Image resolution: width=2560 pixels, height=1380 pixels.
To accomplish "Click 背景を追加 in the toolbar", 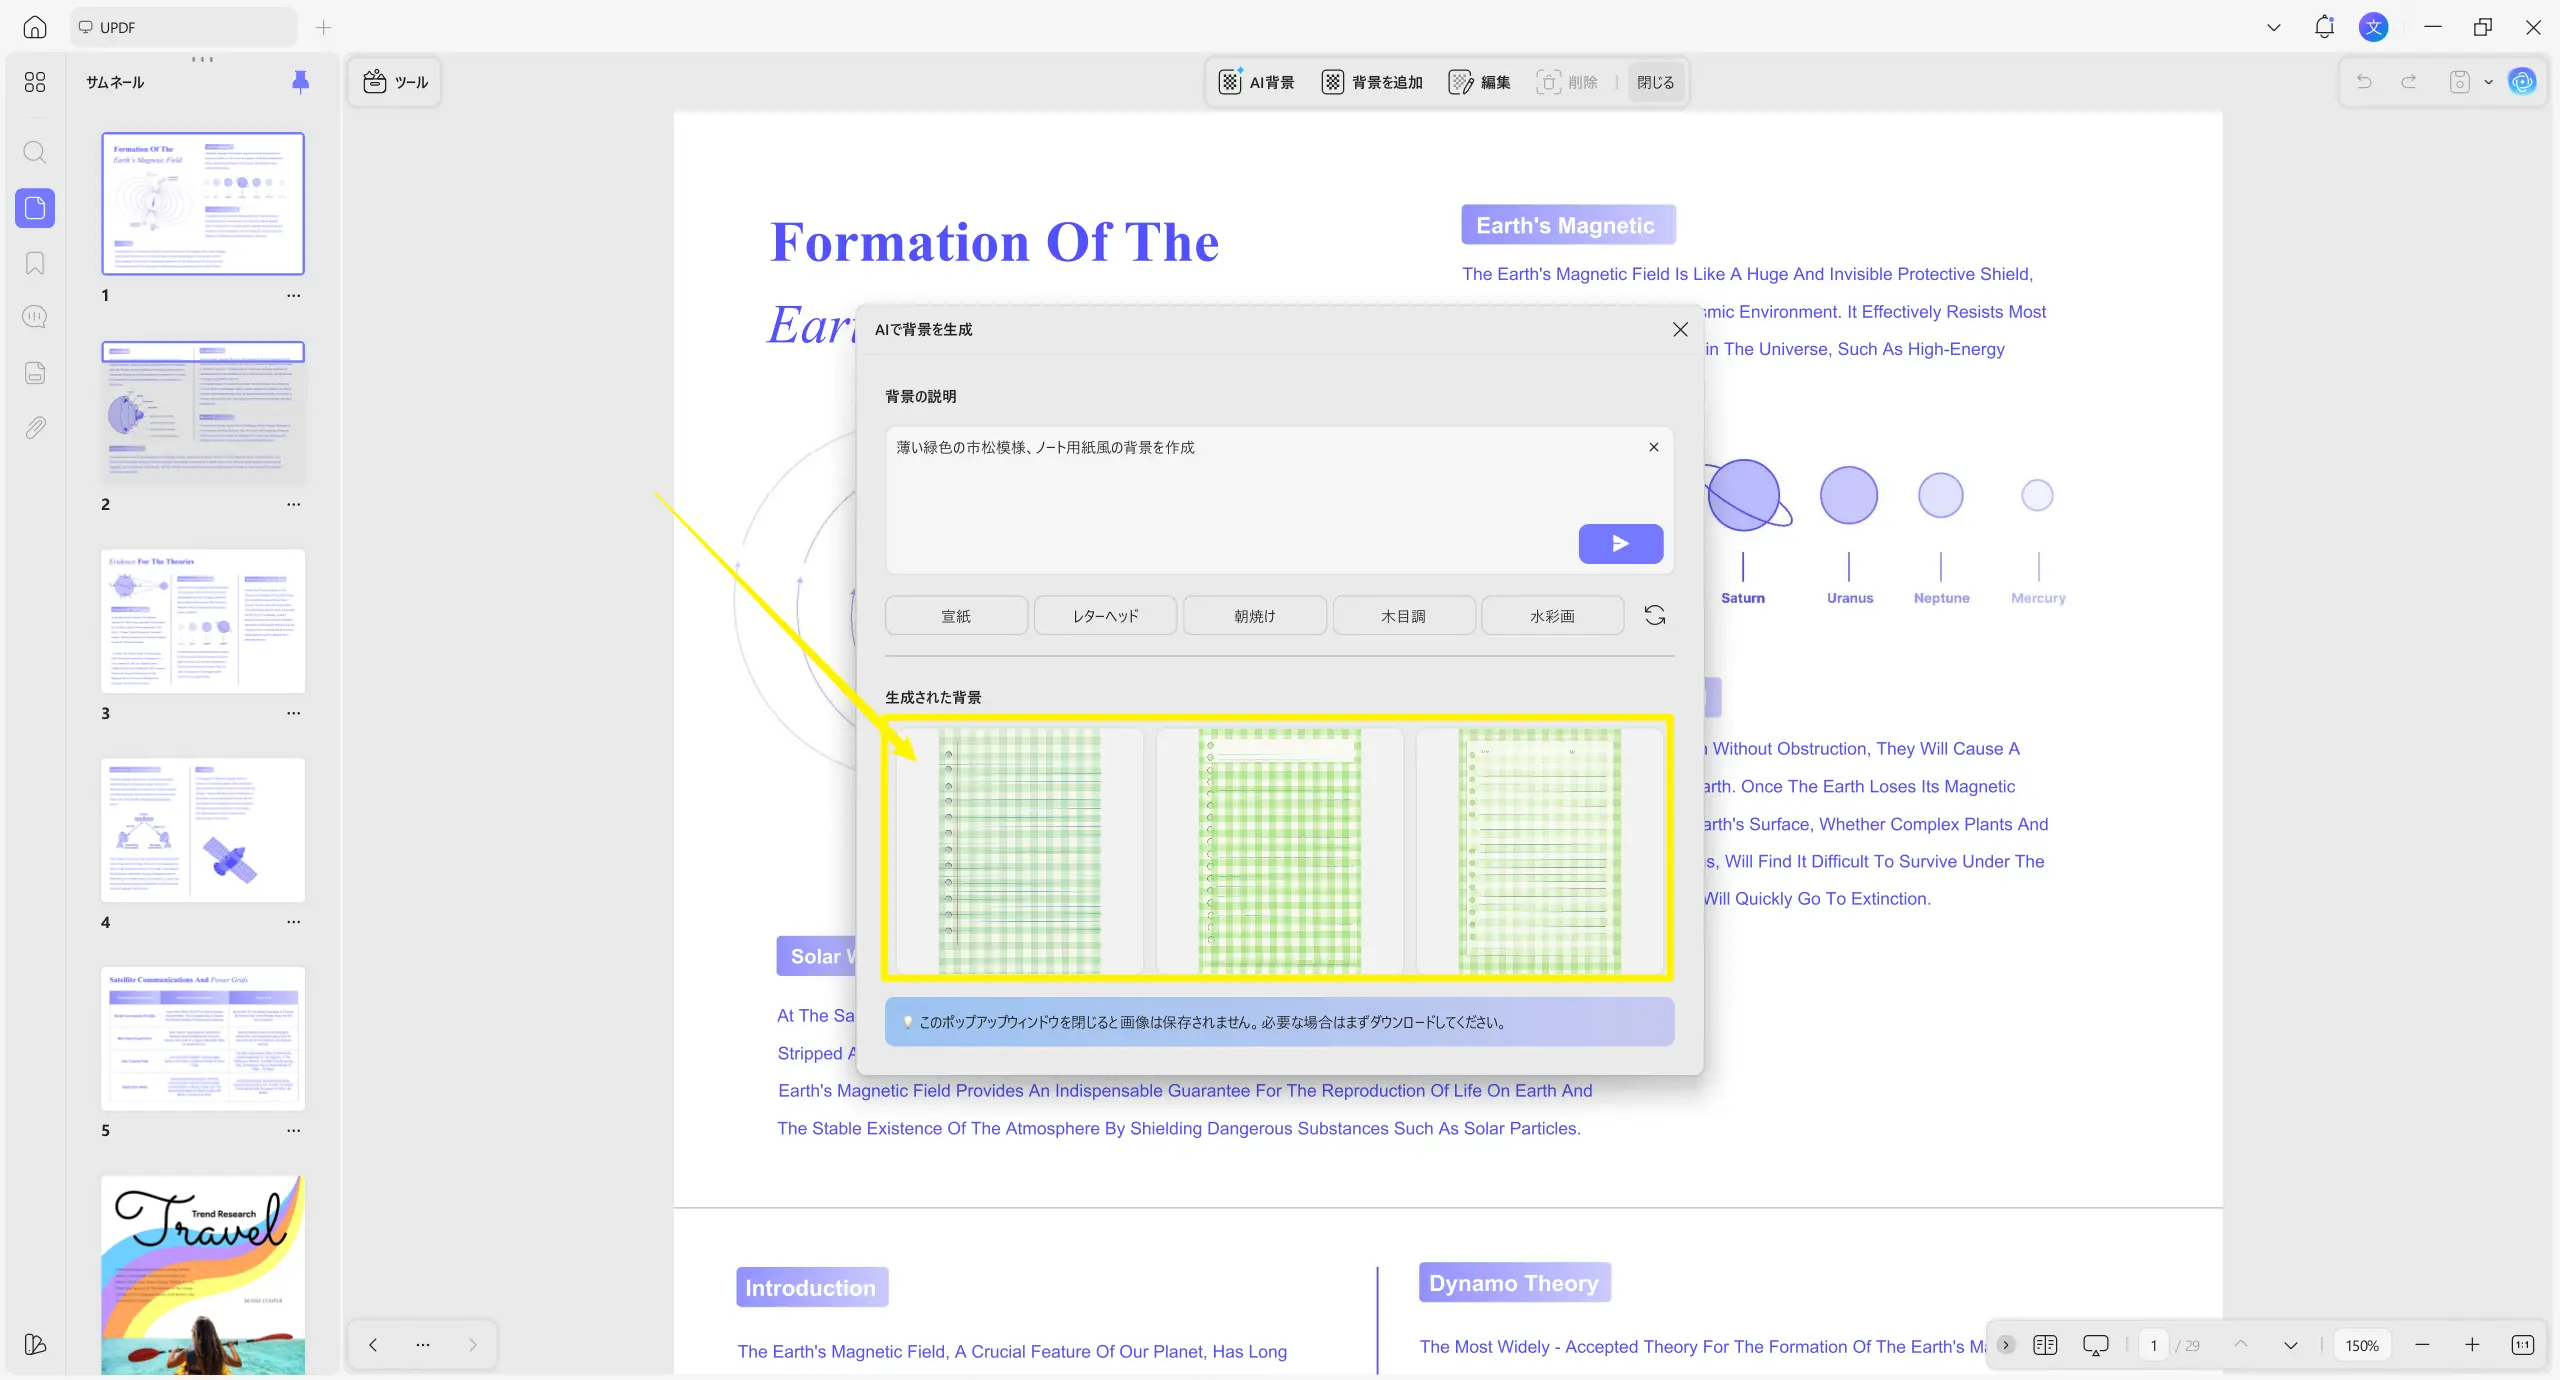I will (1372, 82).
